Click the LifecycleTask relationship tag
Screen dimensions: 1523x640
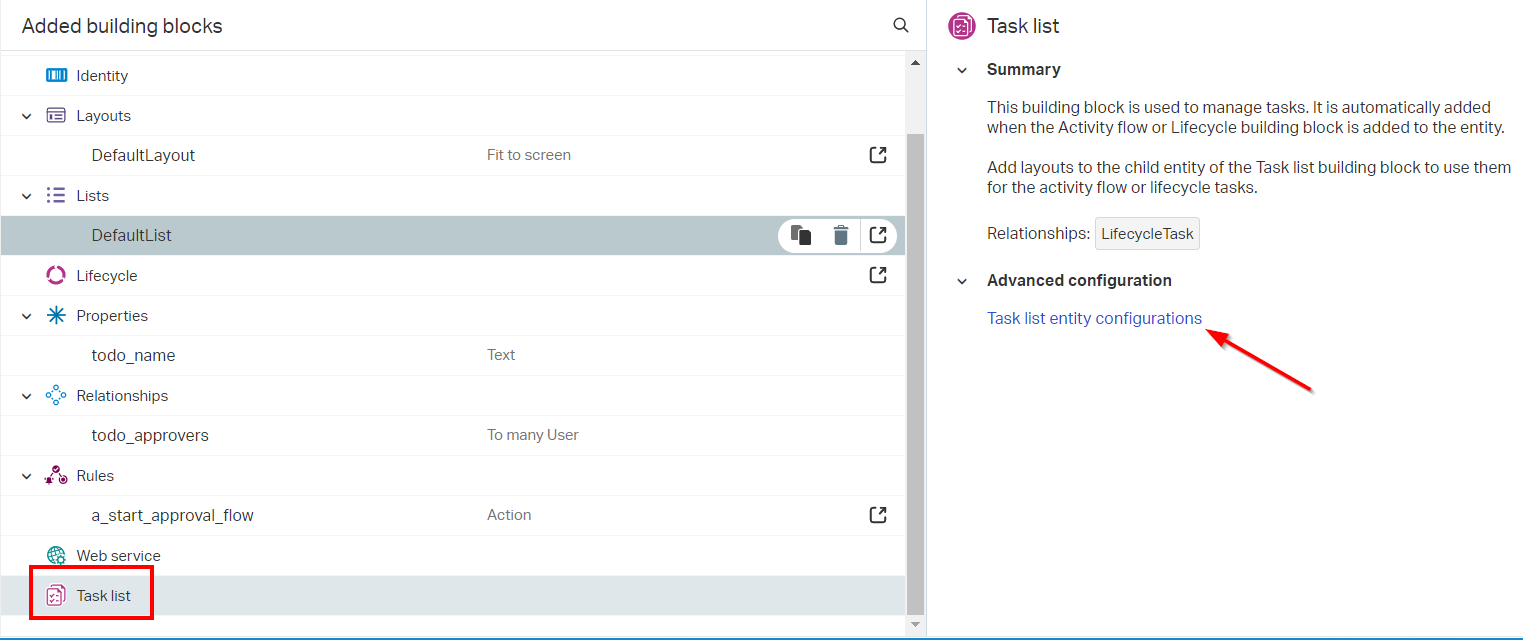(x=1147, y=234)
